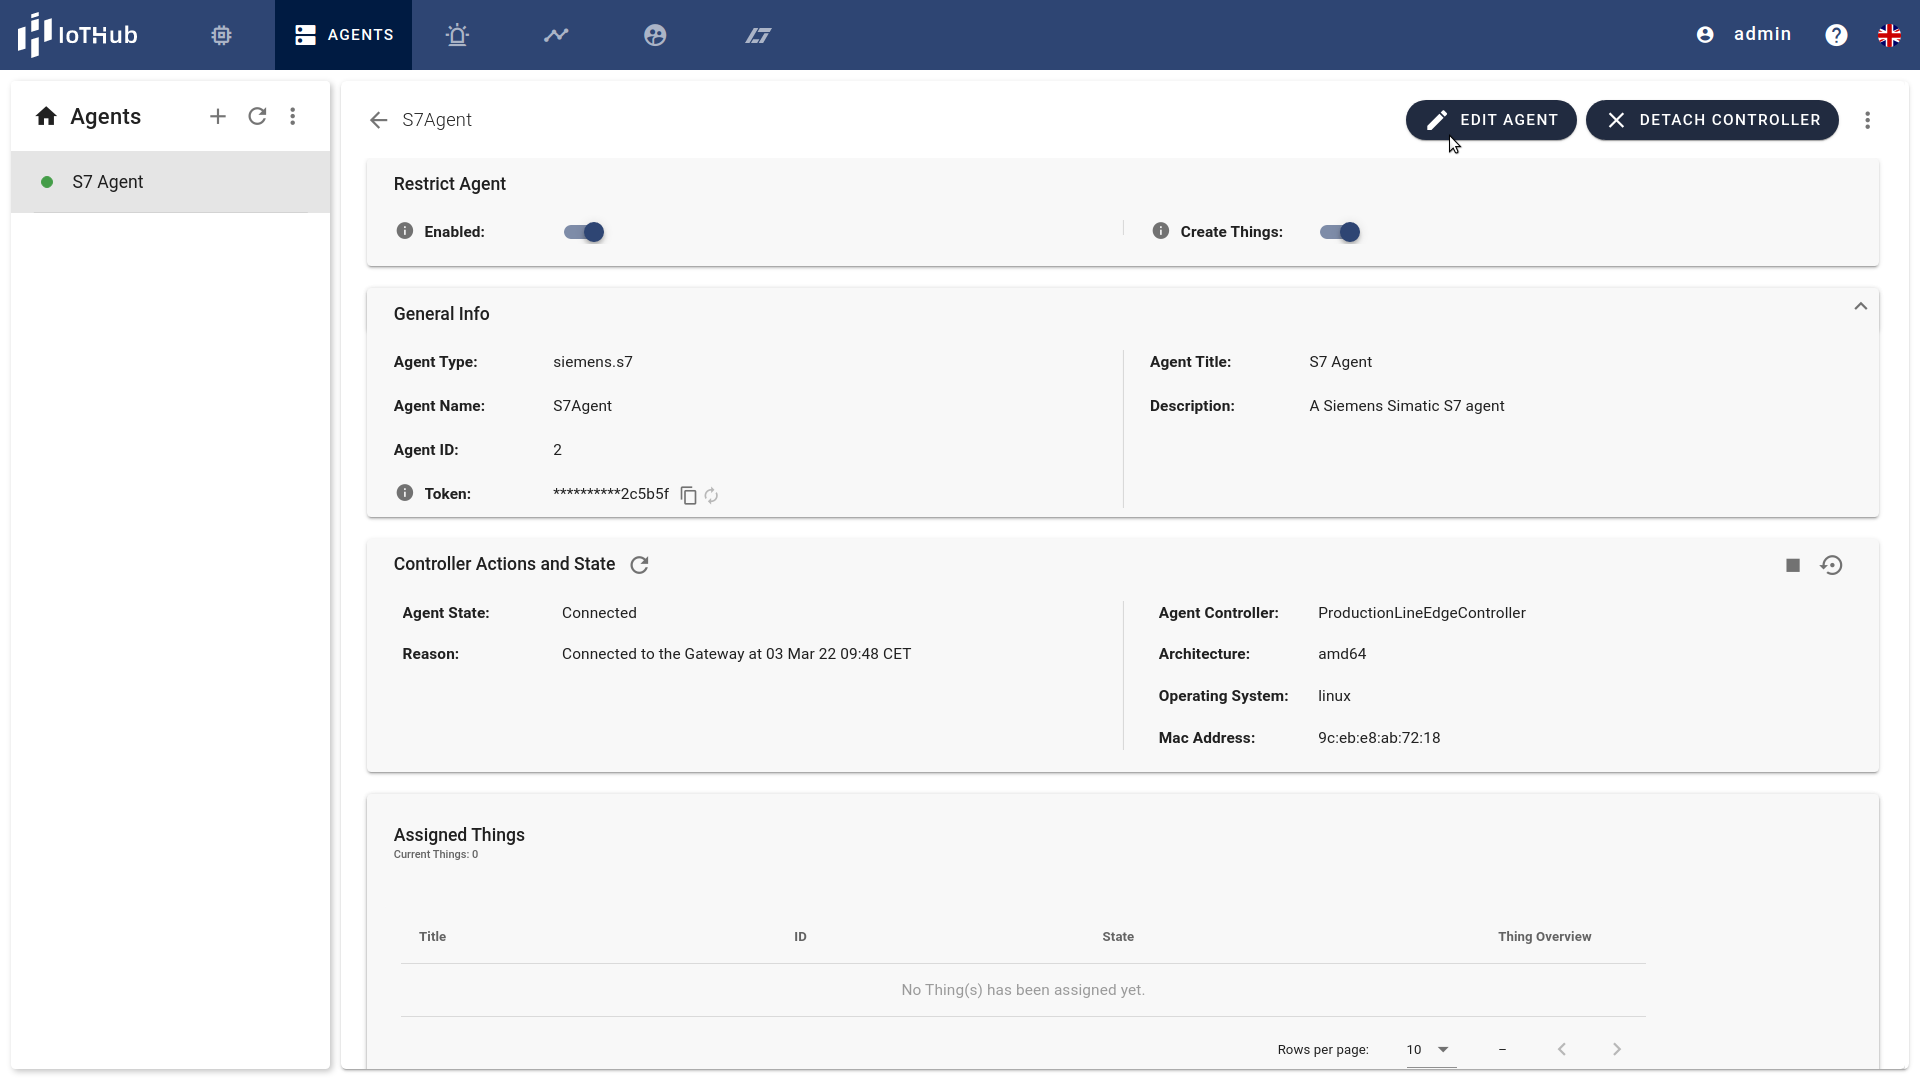Click the Edit Agent button
1920x1080 pixels.
pos(1491,120)
